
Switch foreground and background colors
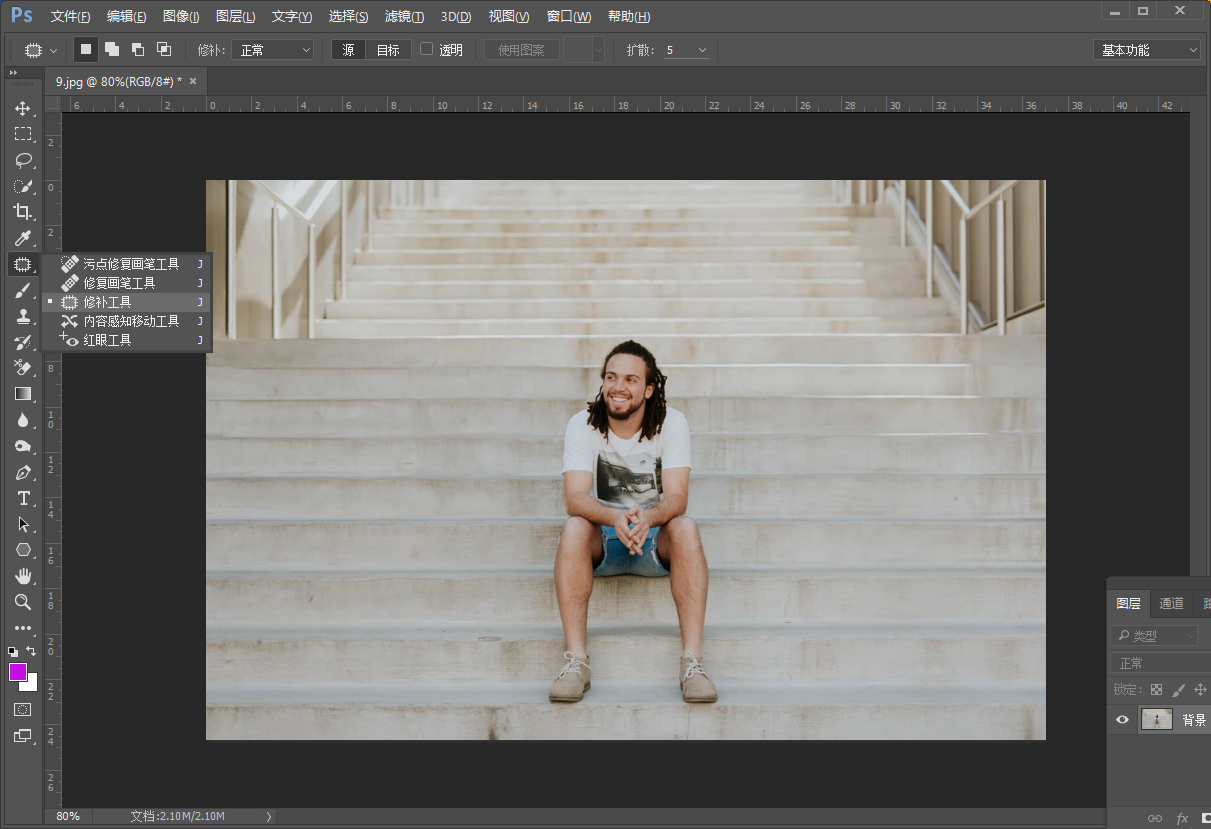click(31, 651)
